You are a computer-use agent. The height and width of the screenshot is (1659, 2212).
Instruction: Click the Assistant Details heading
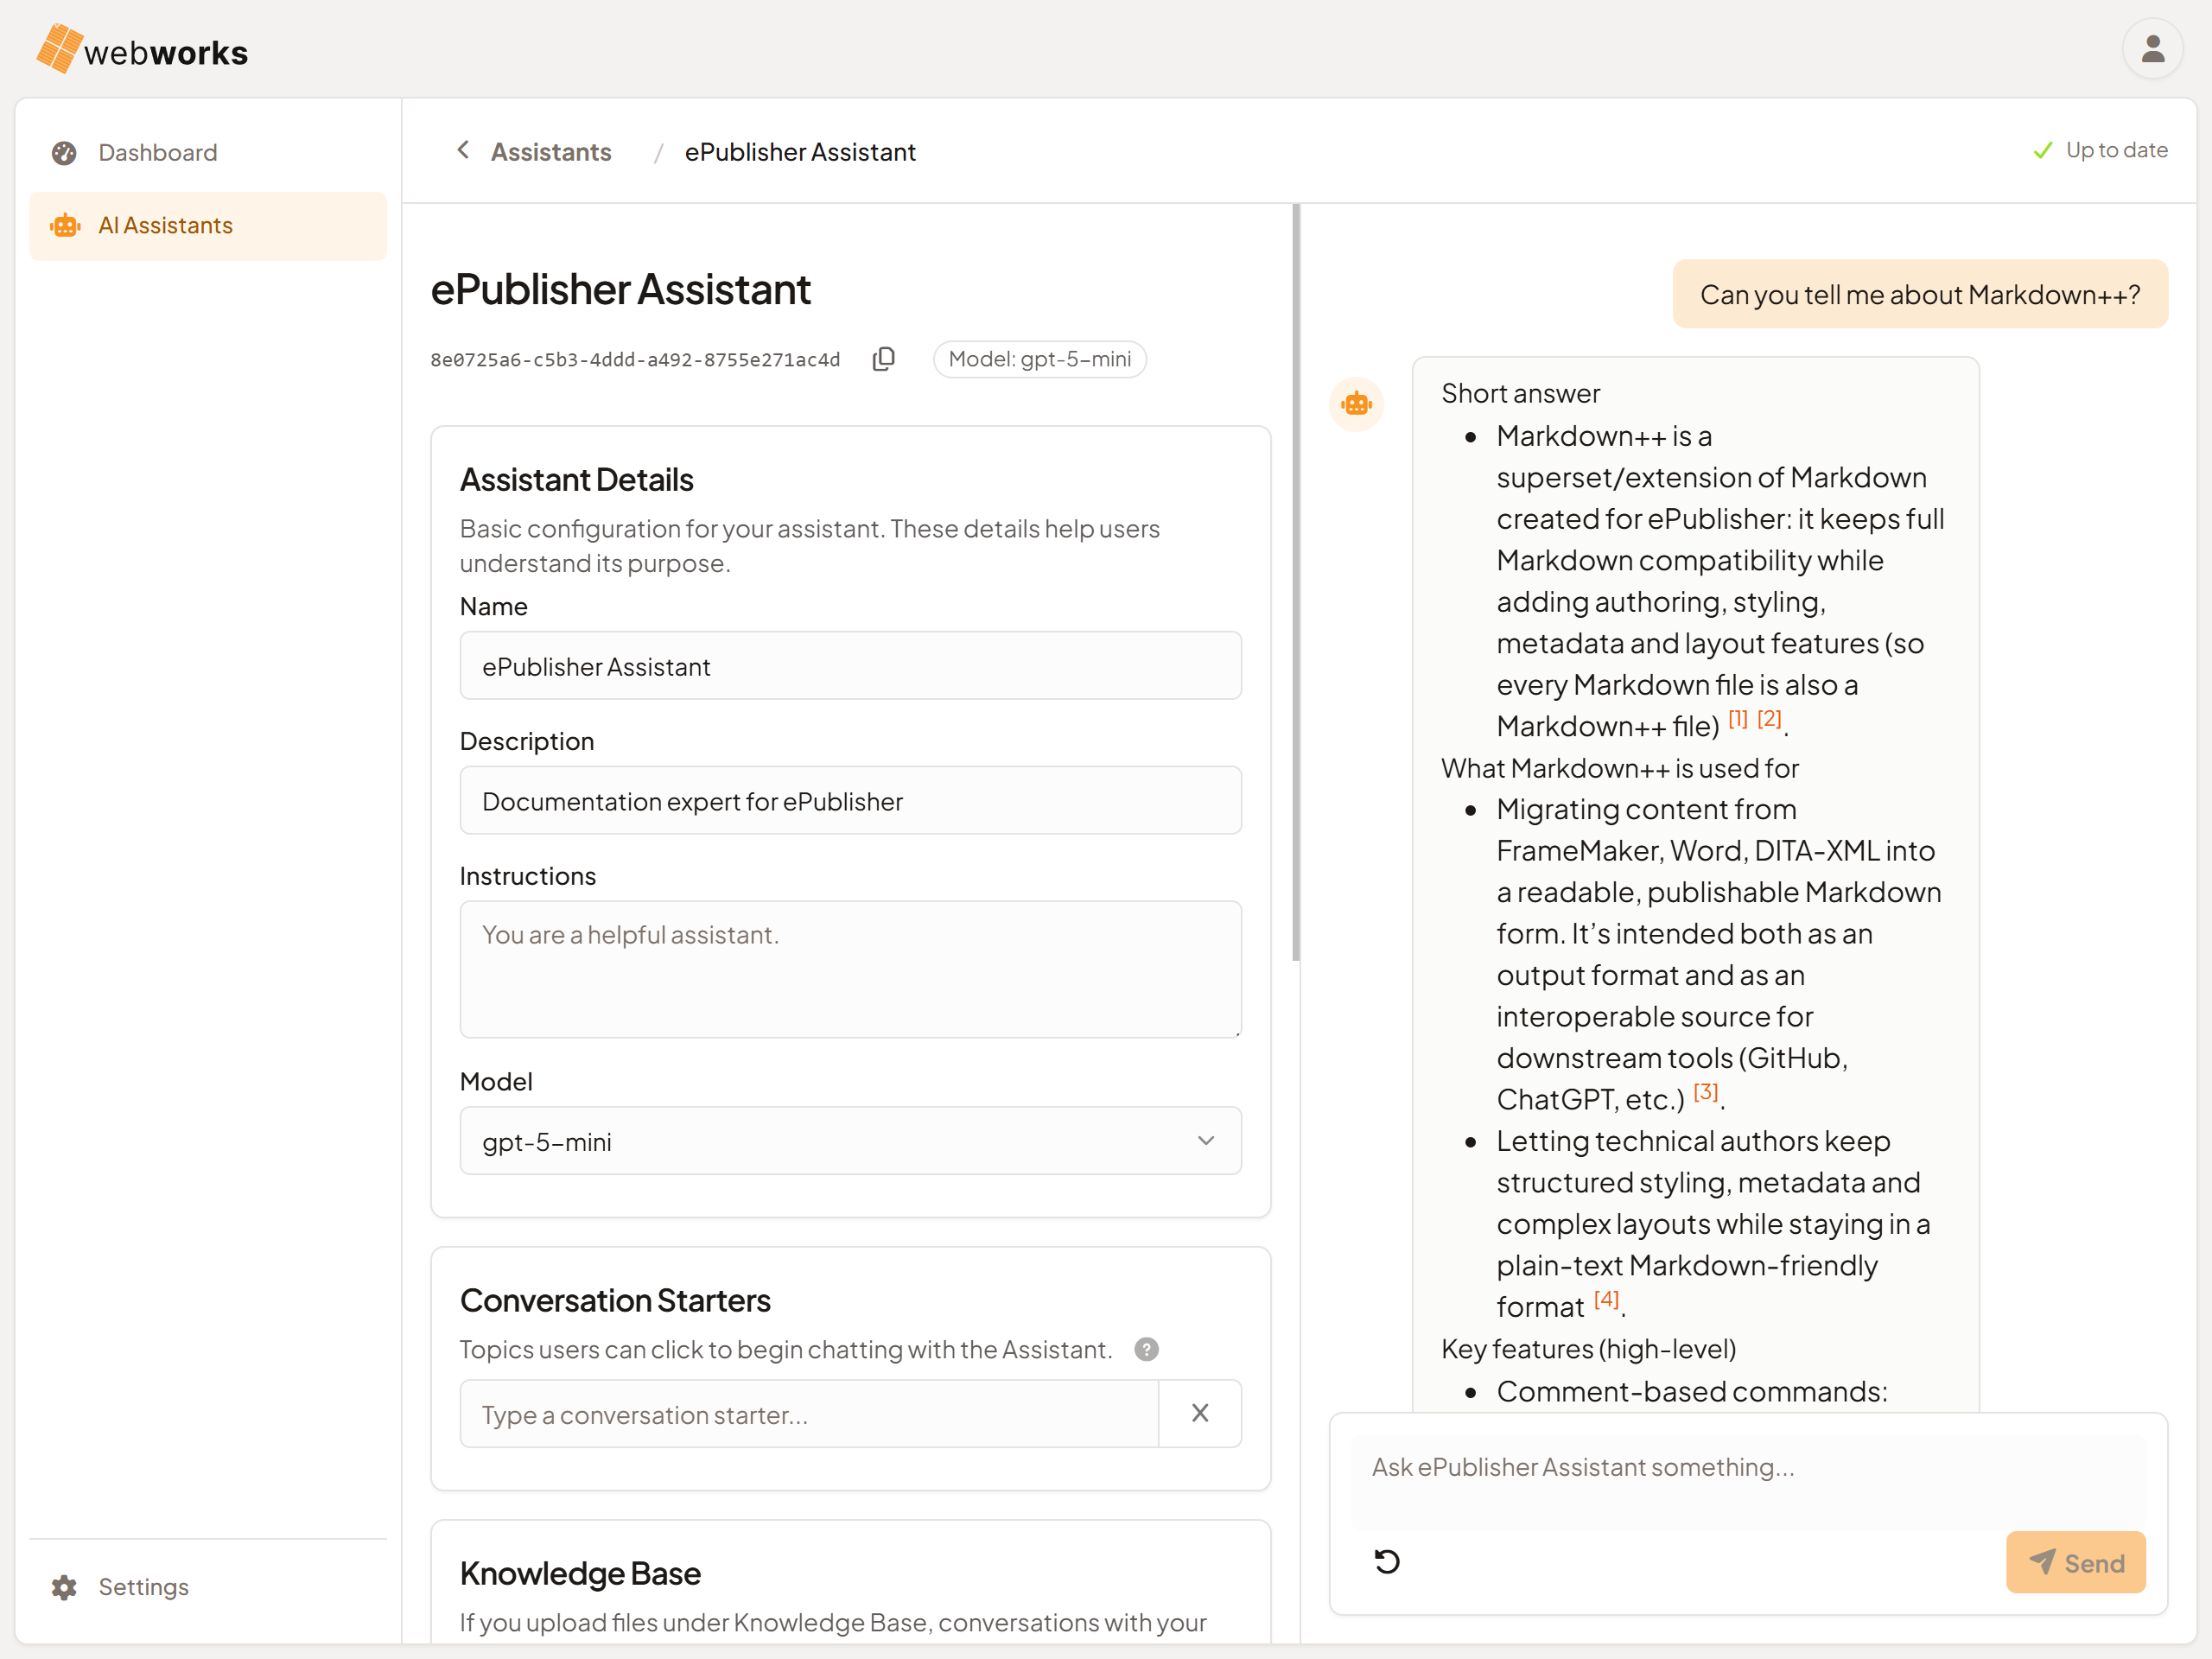click(x=576, y=480)
